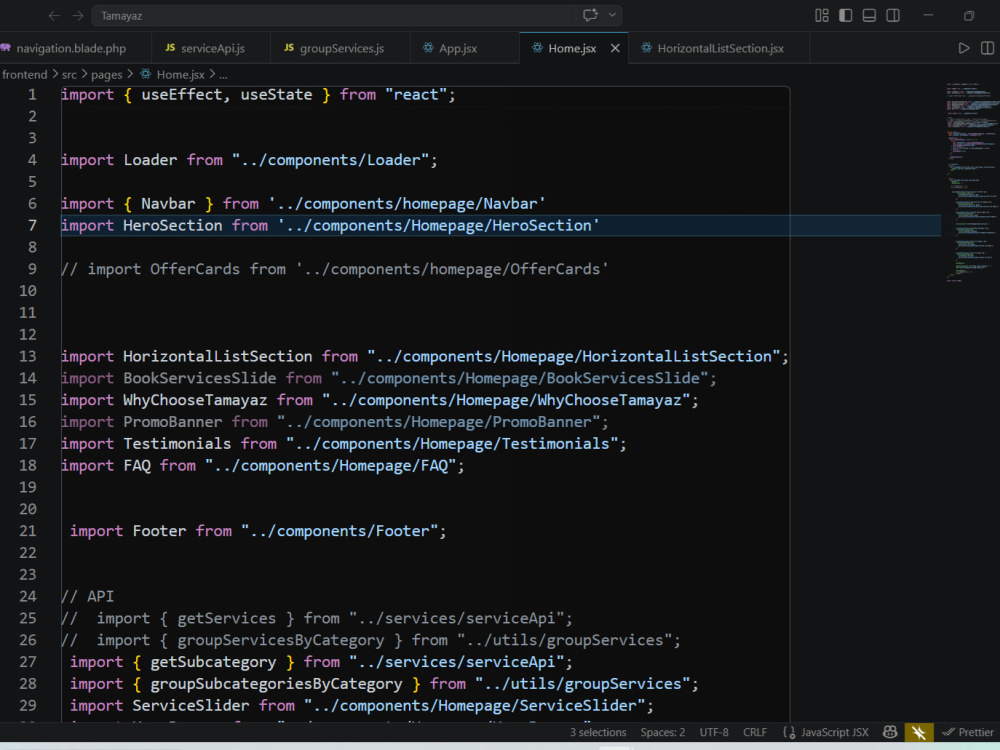This screenshot has width=1000, height=750.
Task: Click the commented getServices import on line 25
Action: (316, 618)
